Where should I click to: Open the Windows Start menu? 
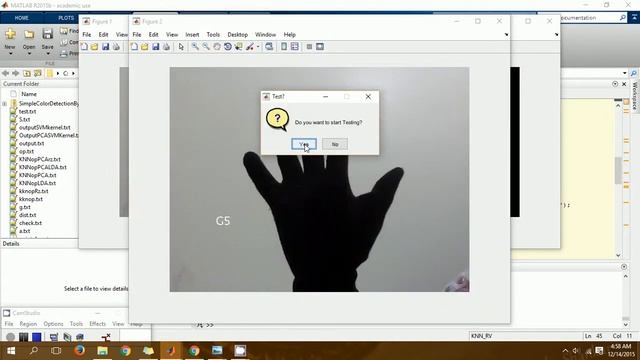pos(11,351)
